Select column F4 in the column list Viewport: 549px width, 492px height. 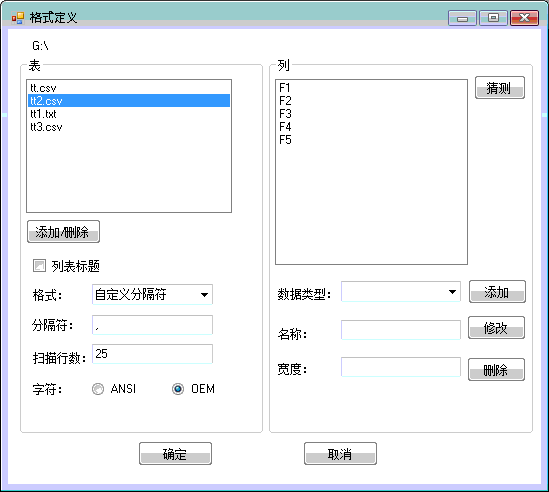[371, 127]
